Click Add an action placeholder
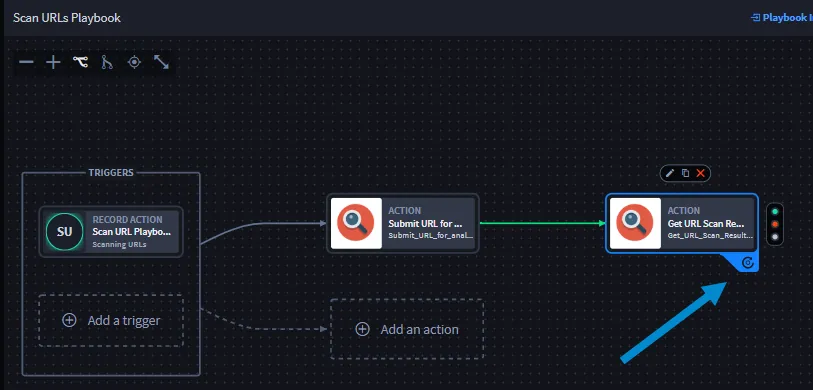 coord(407,329)
